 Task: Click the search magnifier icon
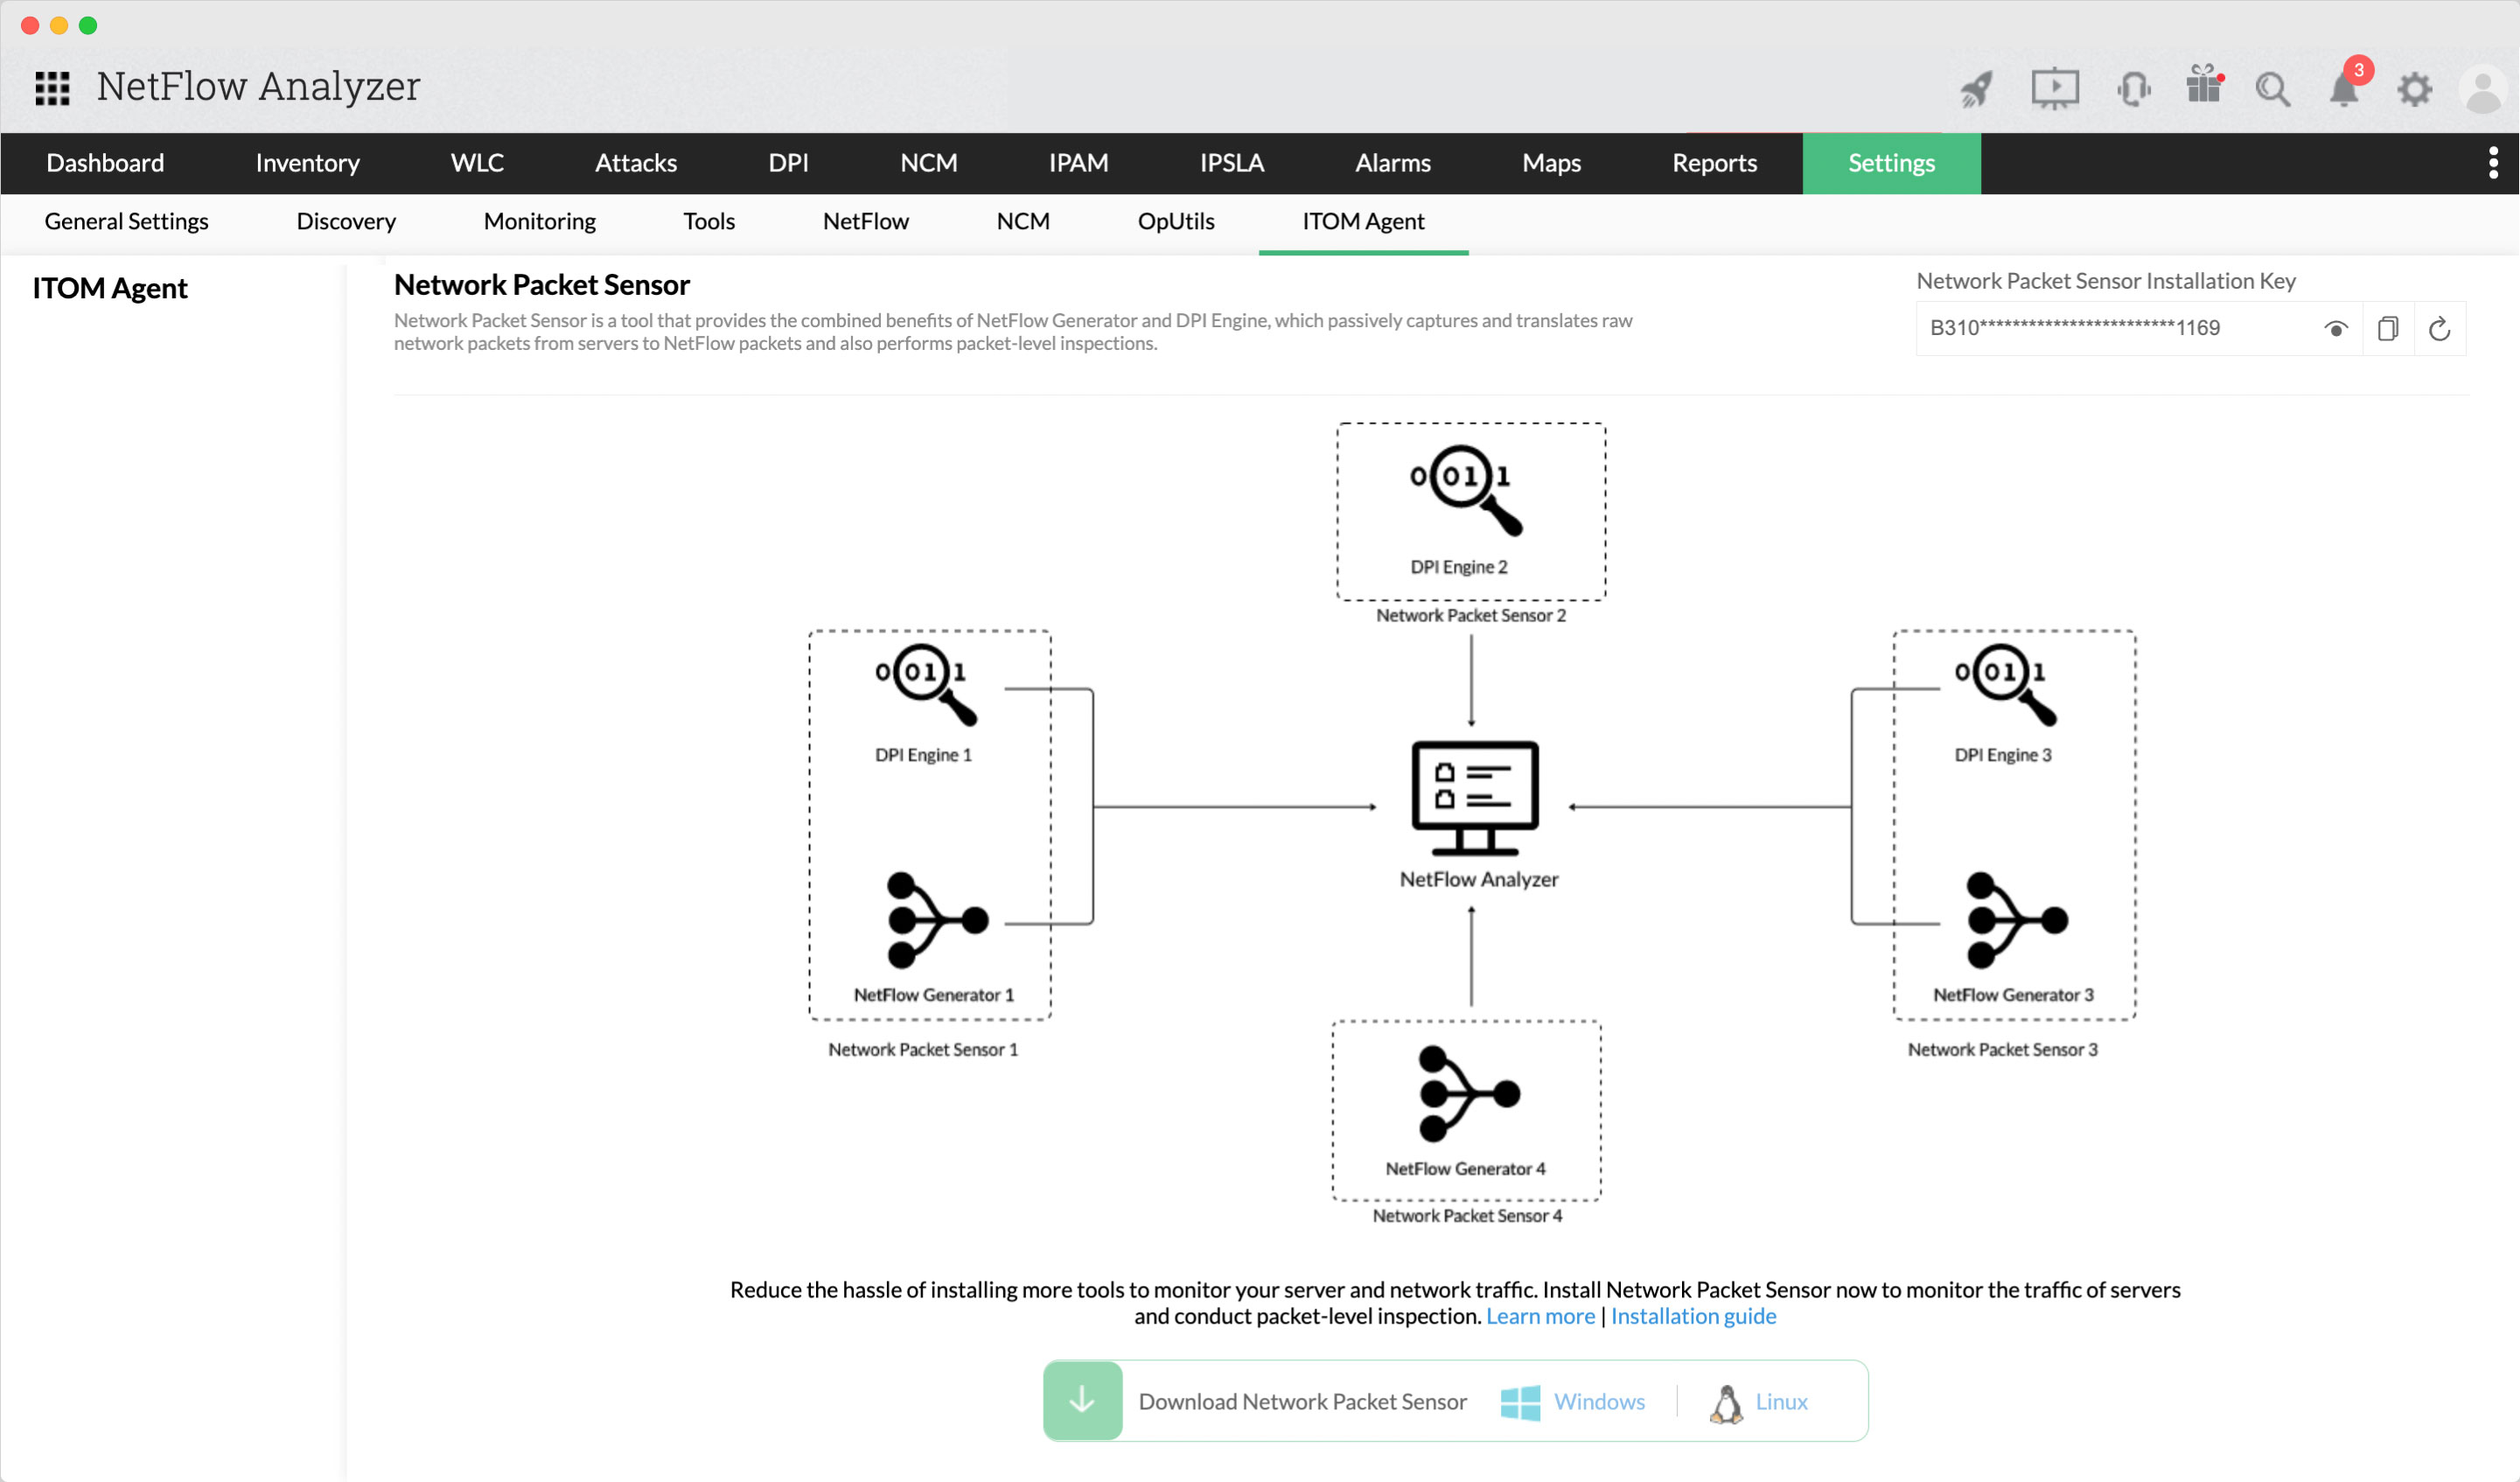pyautogui.click(x=2273, y=89)
